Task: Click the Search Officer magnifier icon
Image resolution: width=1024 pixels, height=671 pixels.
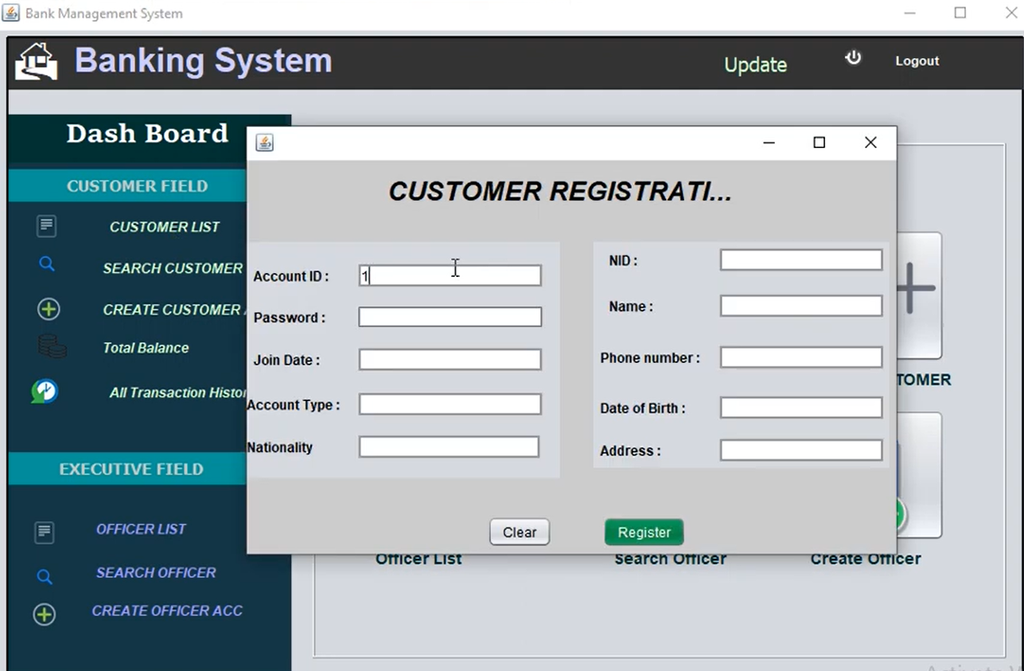Action: tap(44, 576)
